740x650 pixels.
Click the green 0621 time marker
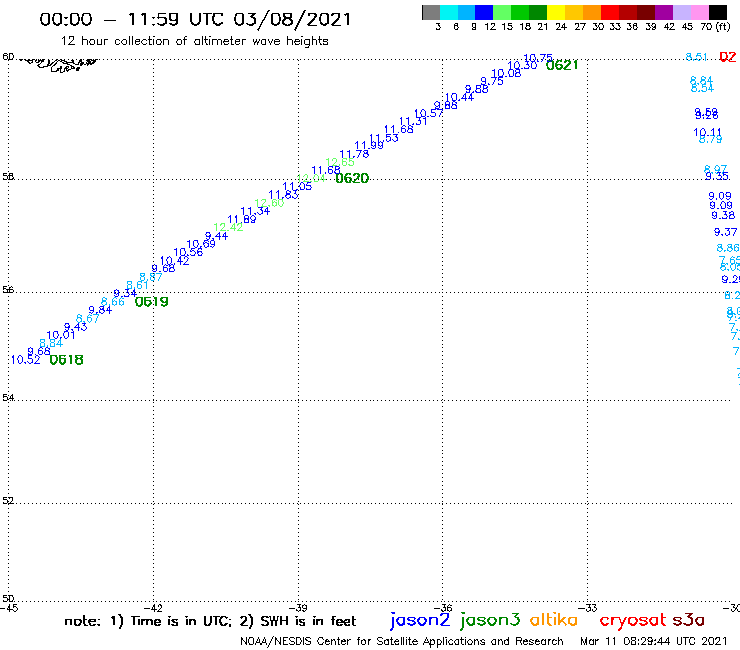click(x=562, y=65)
